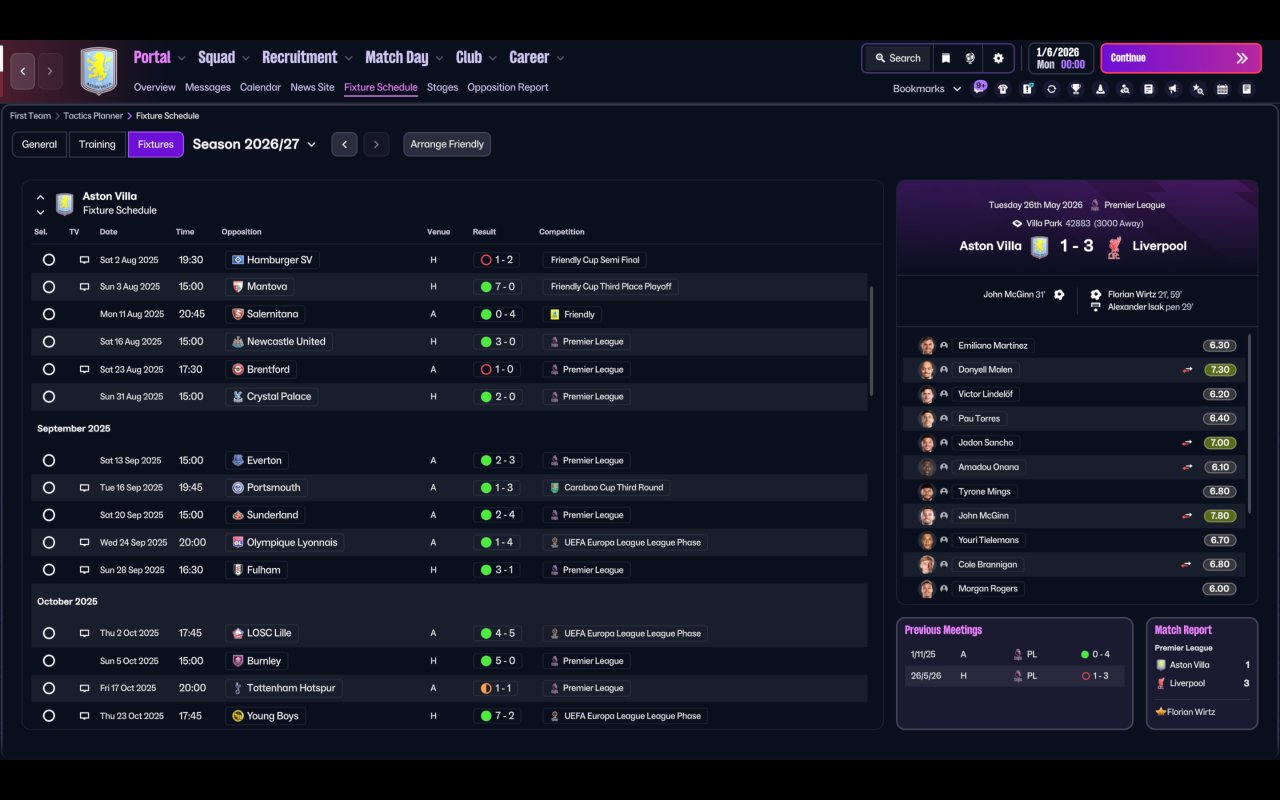Open the General planner view
The width and height of the screenshot is (1280, 800).
pos(40,144)
